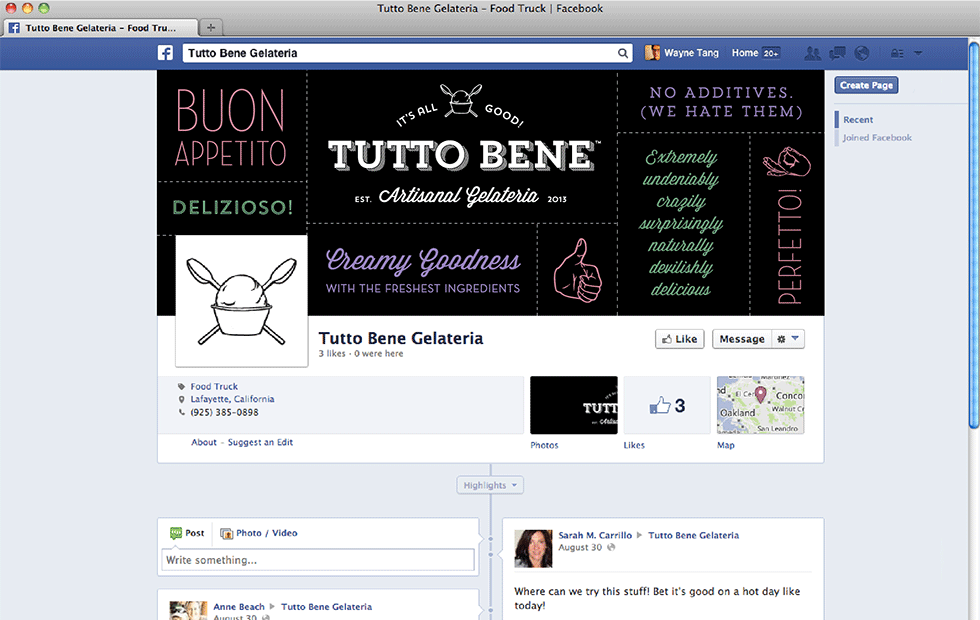Screen dimensions: 980x620
Task: Open the Map thumbnail tile
Action: pos(761,405)
